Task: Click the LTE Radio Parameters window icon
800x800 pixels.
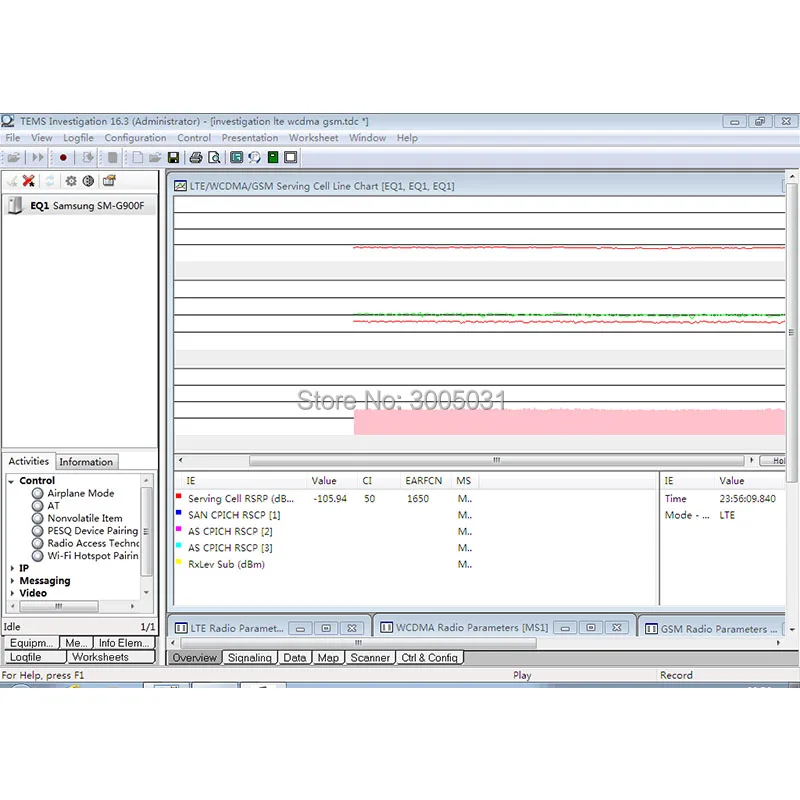Action: click(181, 628)
